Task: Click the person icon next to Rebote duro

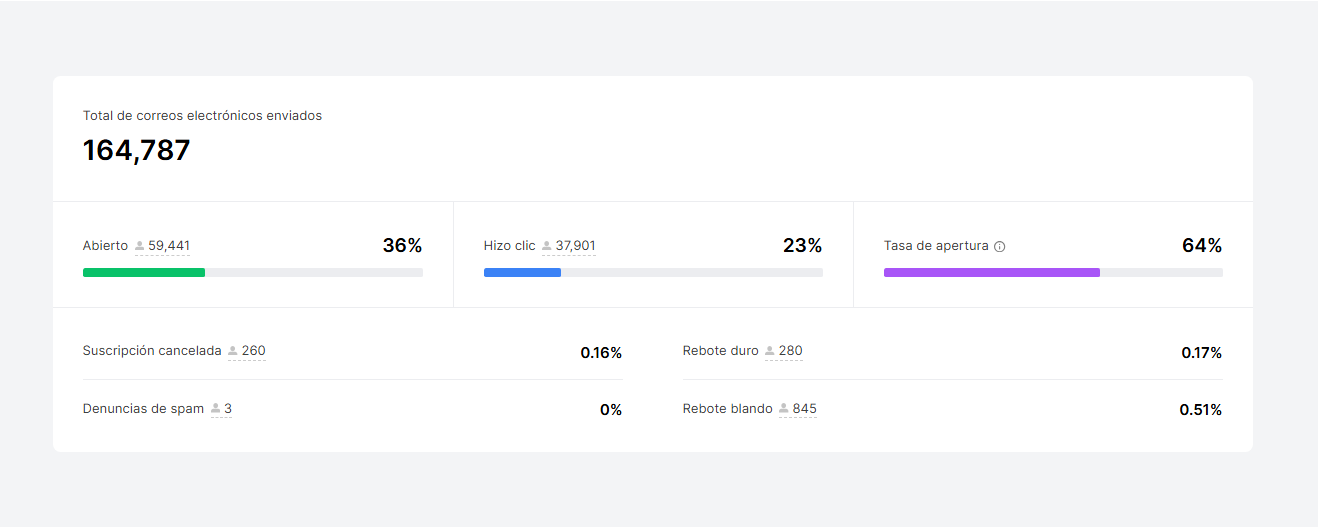Action: pos(770,351)
